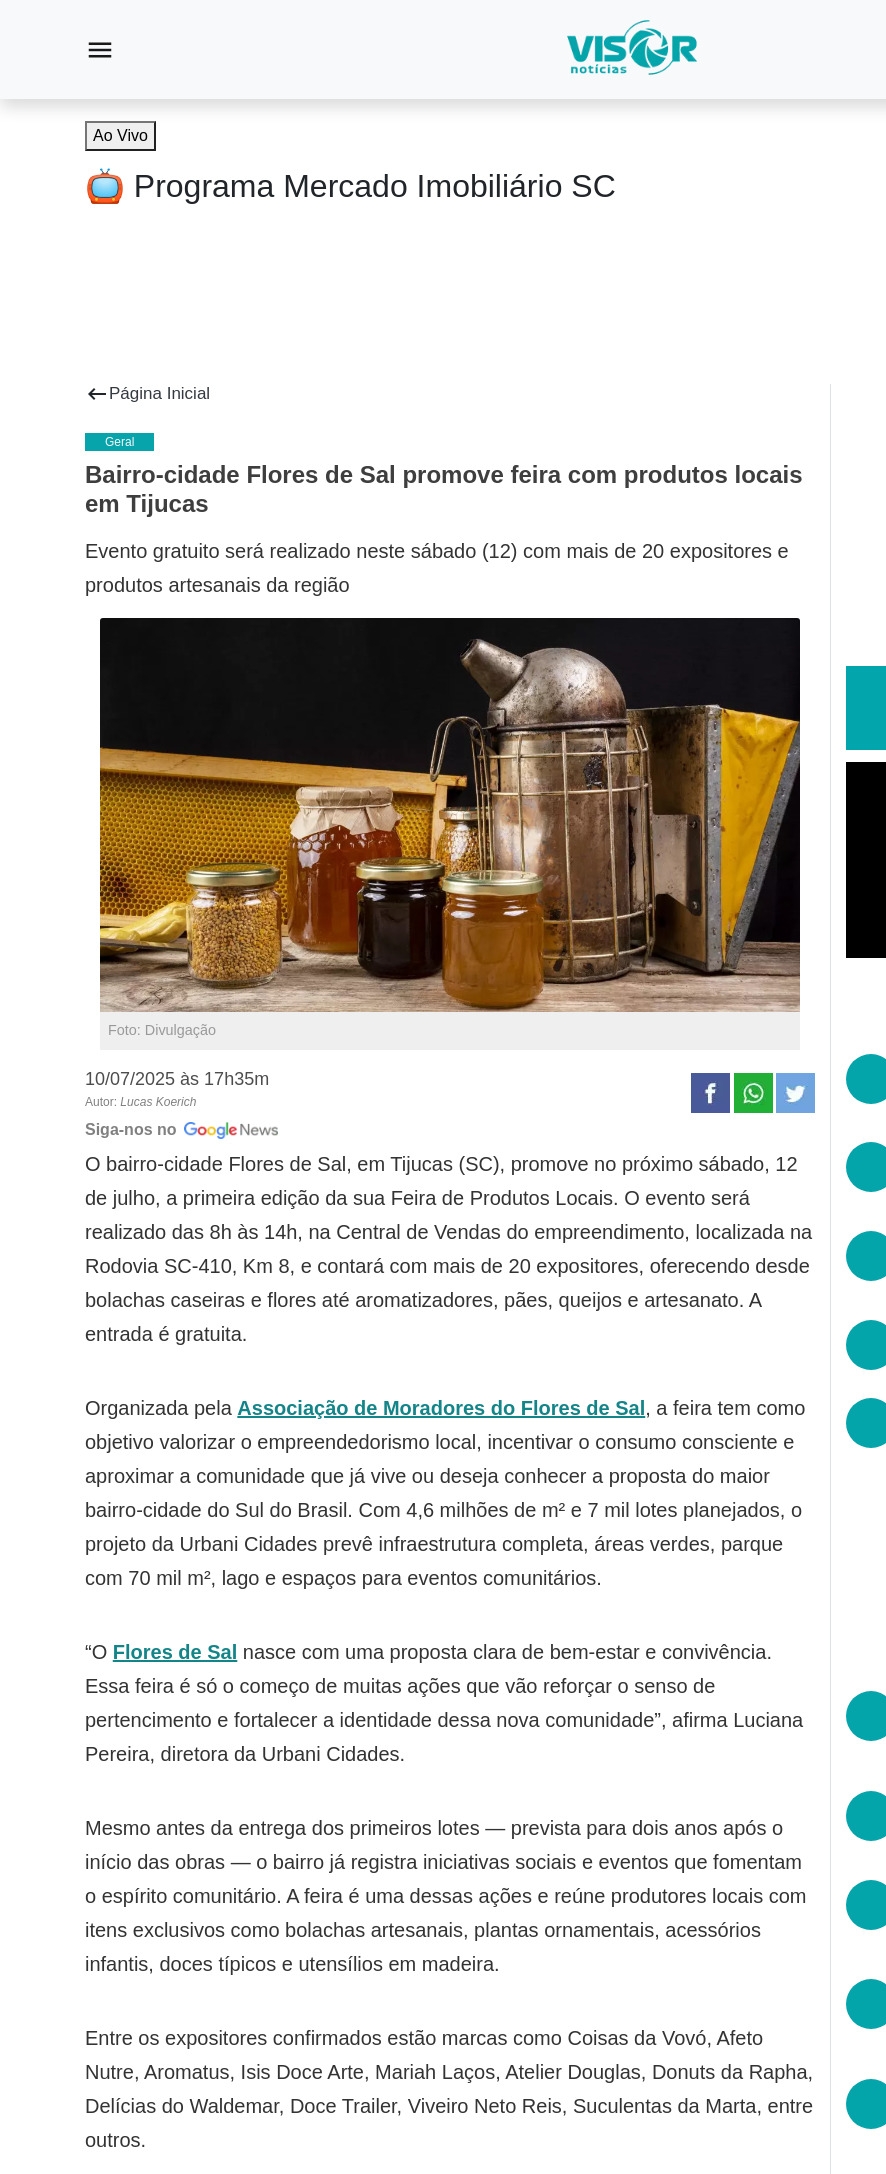Viewport: 886px width, 2174px height.
Task: Go back to Página Inicial
Action: [x=159, y=394]
